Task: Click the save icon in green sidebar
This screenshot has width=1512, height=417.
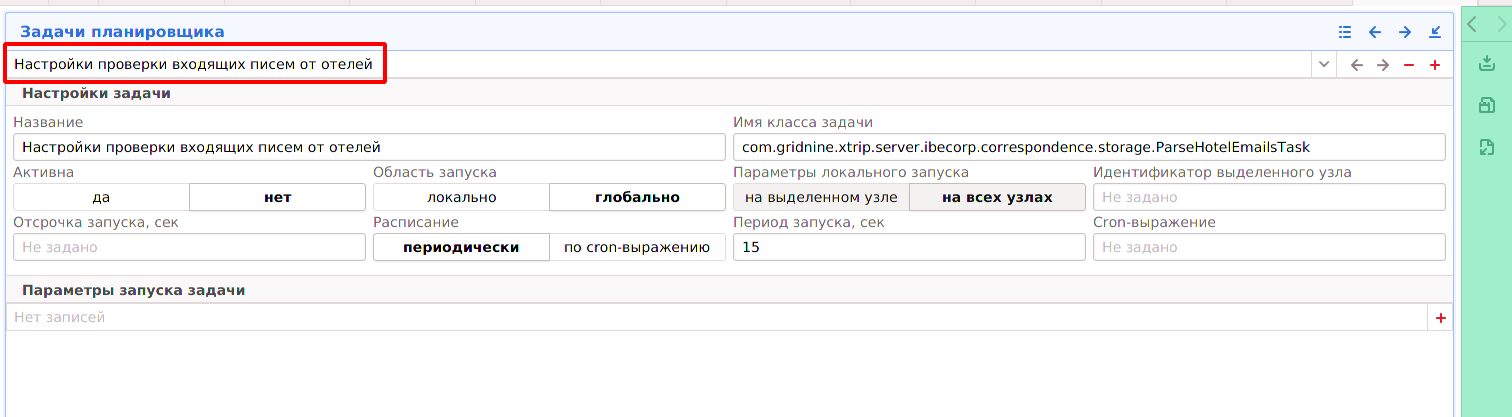Action: (x=1486, y=105)
